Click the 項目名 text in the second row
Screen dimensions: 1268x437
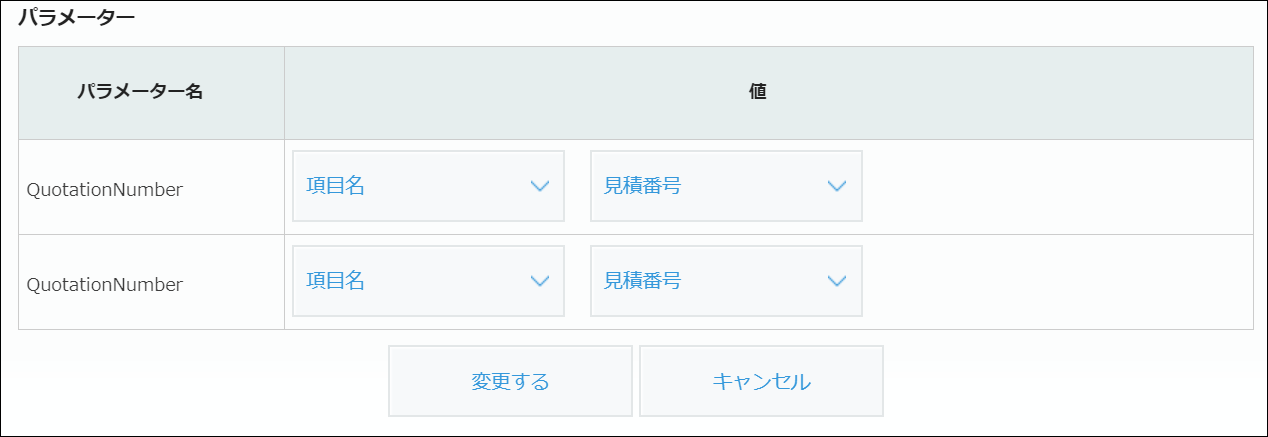[335, 281]
